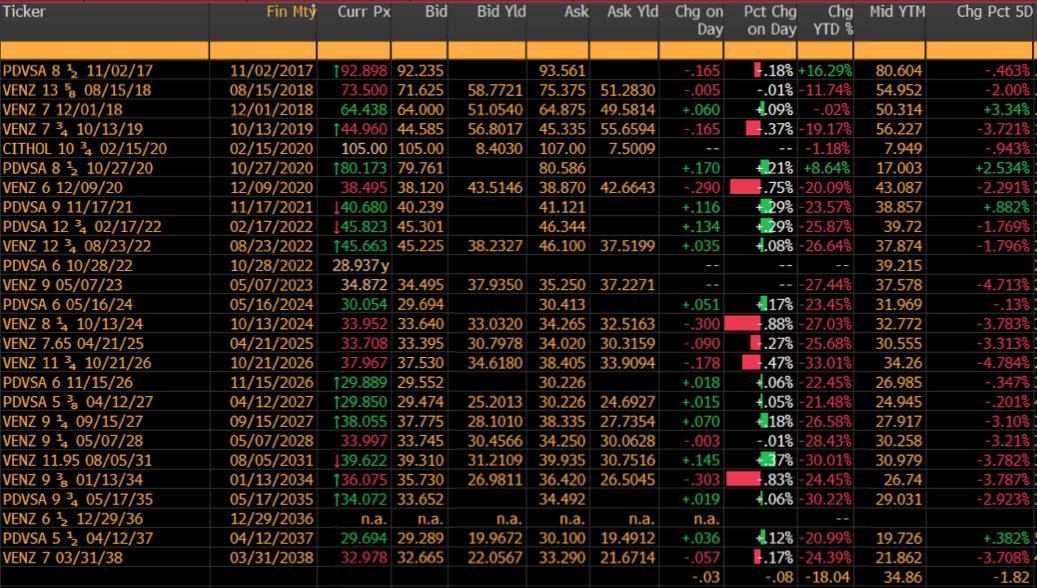Image resolution: width=1037 pixels, height=588 pixels.
Task: Click the VENZ 6 12/09/20 ticker
Action: click(x=62, y=188)
